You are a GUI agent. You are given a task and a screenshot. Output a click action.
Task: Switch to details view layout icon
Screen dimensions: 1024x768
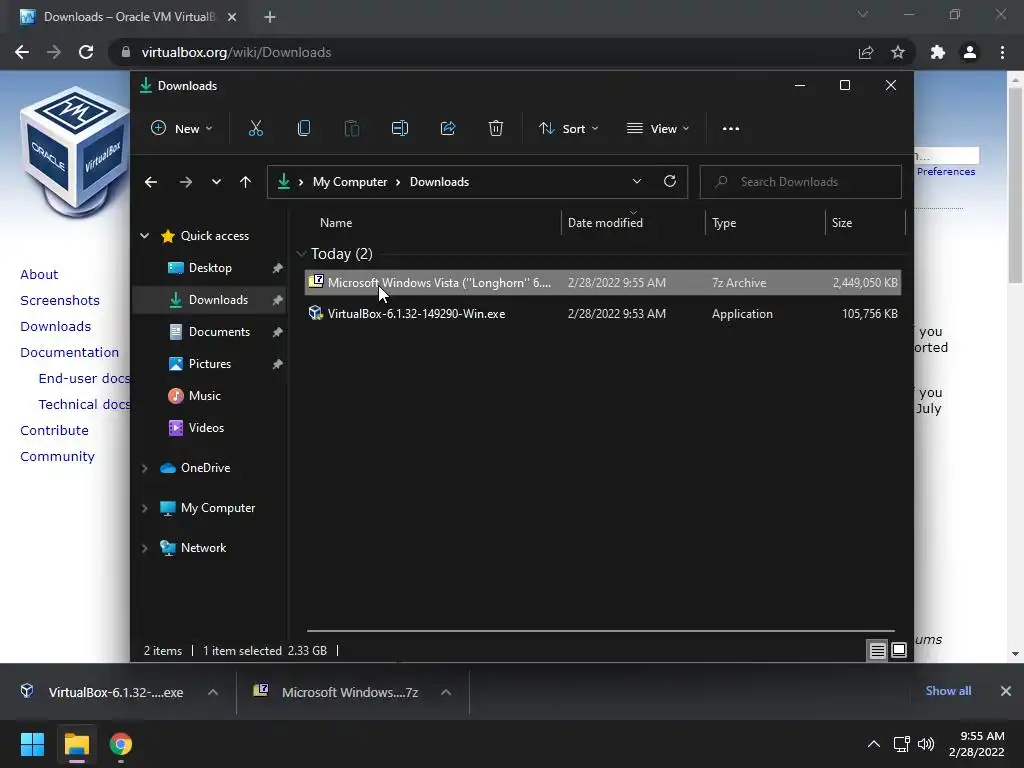[877, 650]
